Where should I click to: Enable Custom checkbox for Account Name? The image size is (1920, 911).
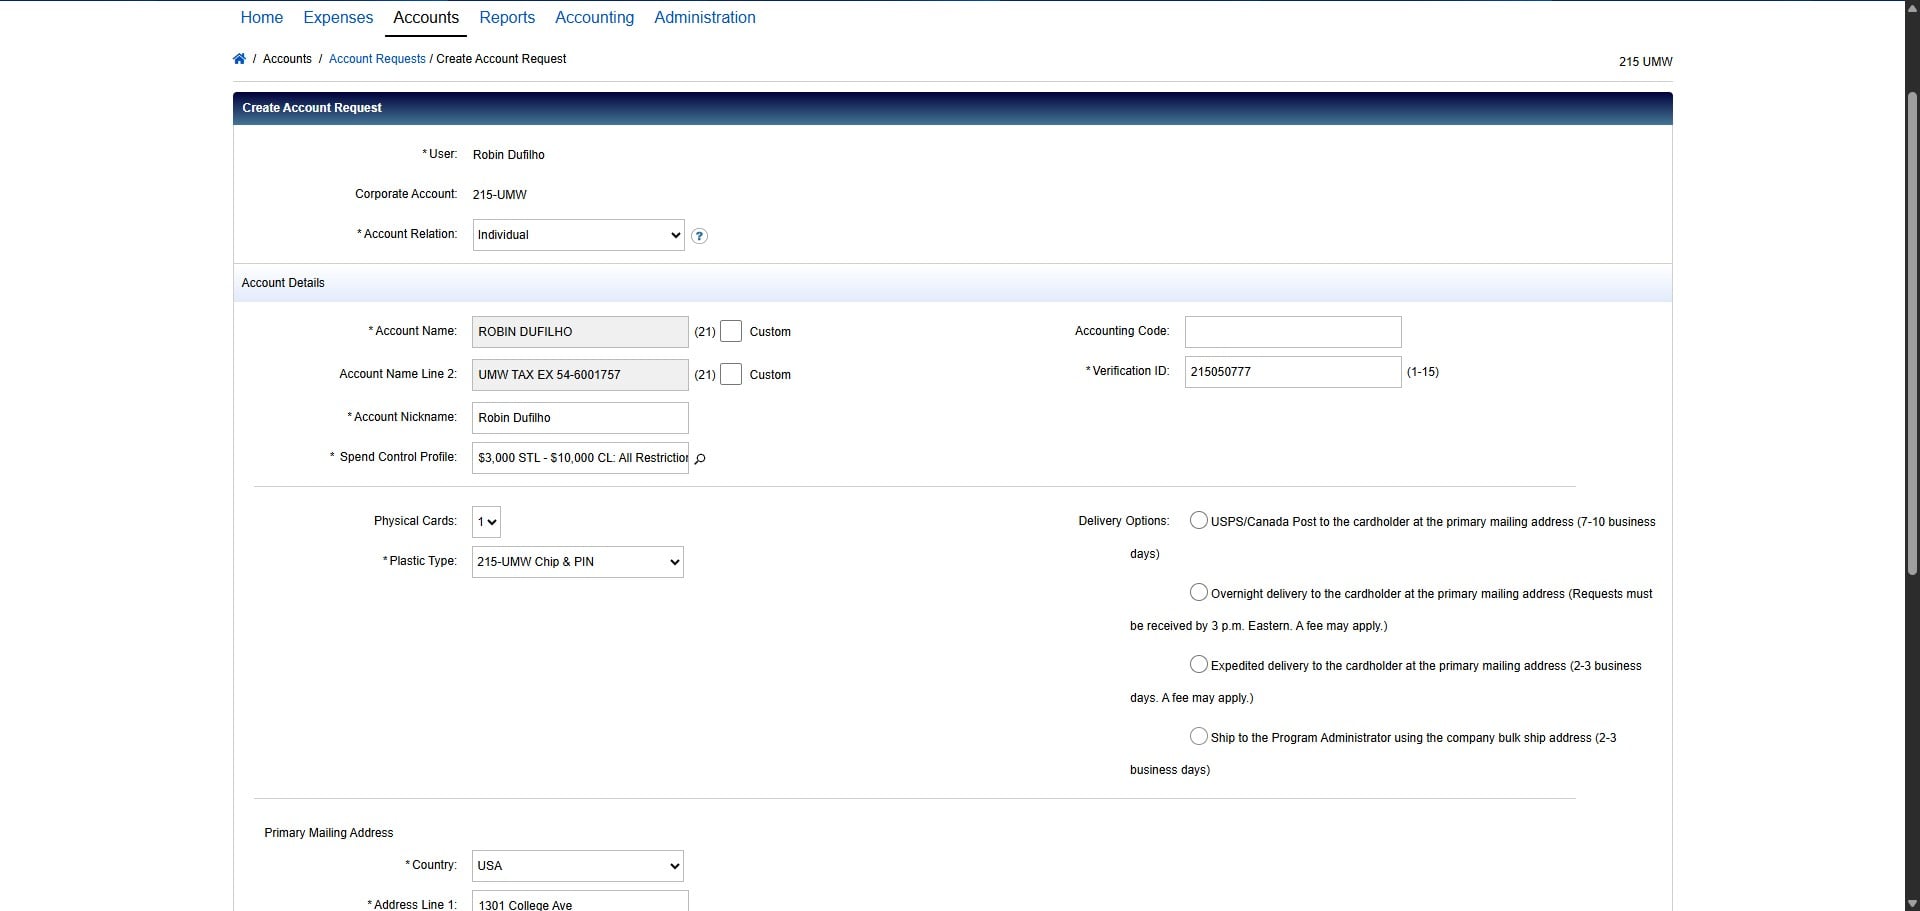click(x=731, y=331)
